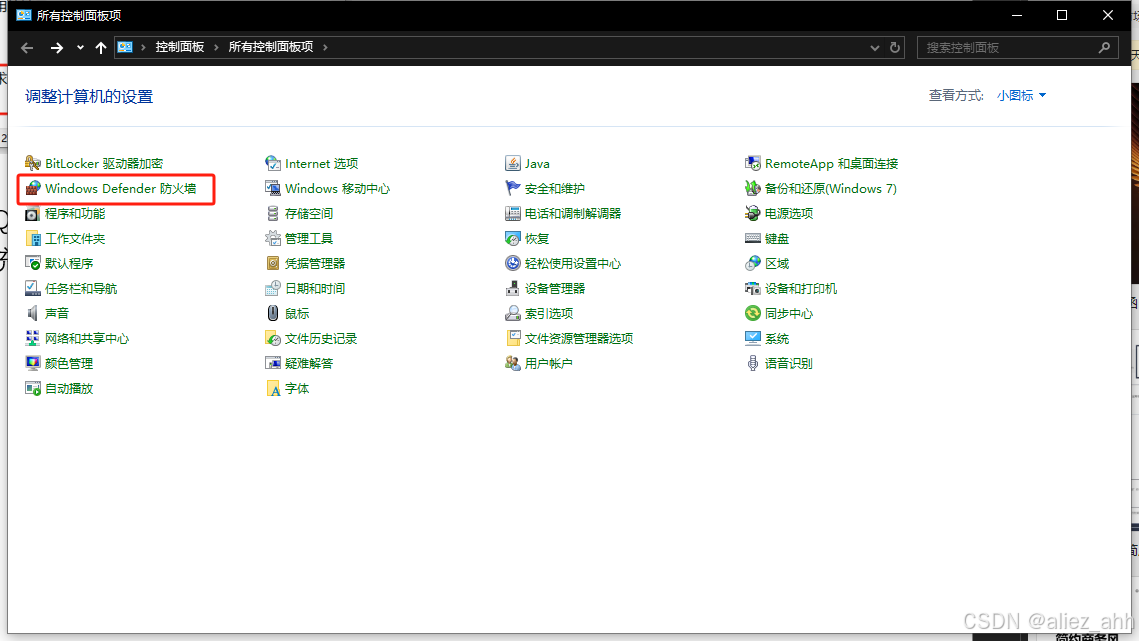Viewport: 1139px width, 641px height.
Task: Click the 同步中心 green sync icon
Action: (x=753, y=313)
